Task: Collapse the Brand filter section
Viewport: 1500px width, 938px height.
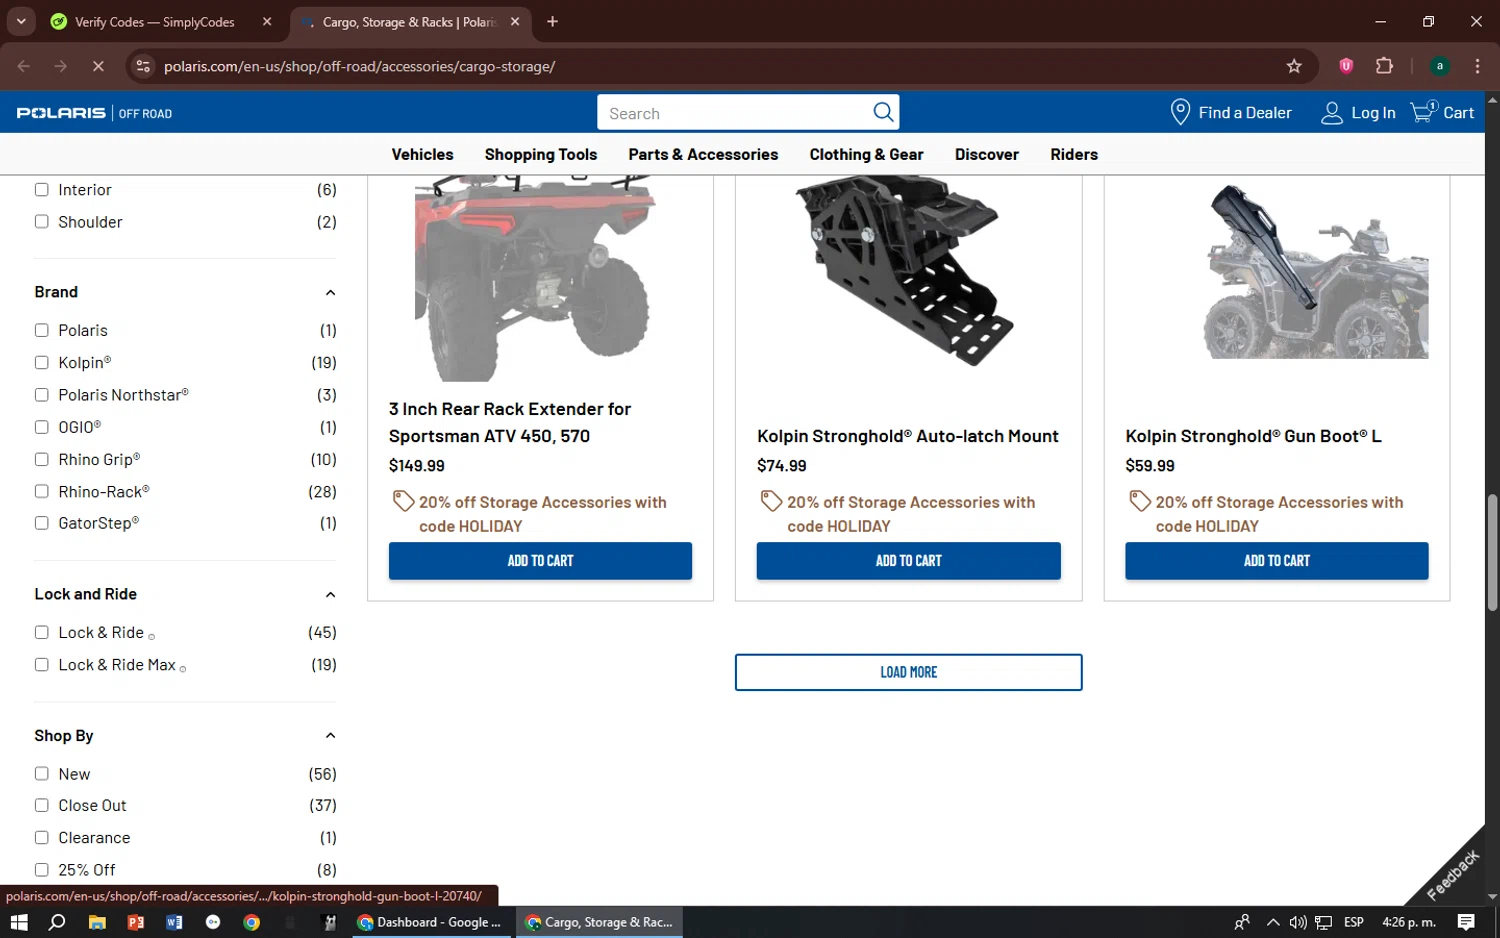Action: pos(330,292)
